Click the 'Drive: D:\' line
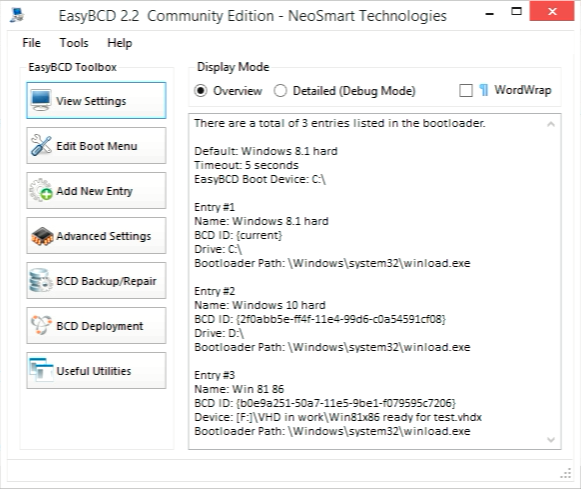 pos(219,333)
